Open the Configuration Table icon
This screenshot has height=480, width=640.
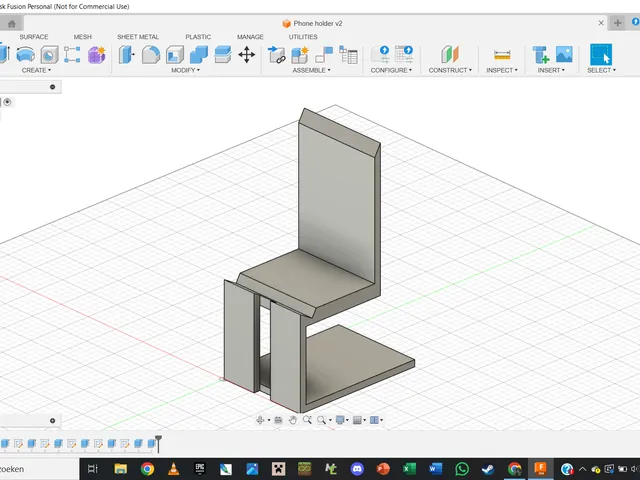pyautogui.click(x=404, y=55)
